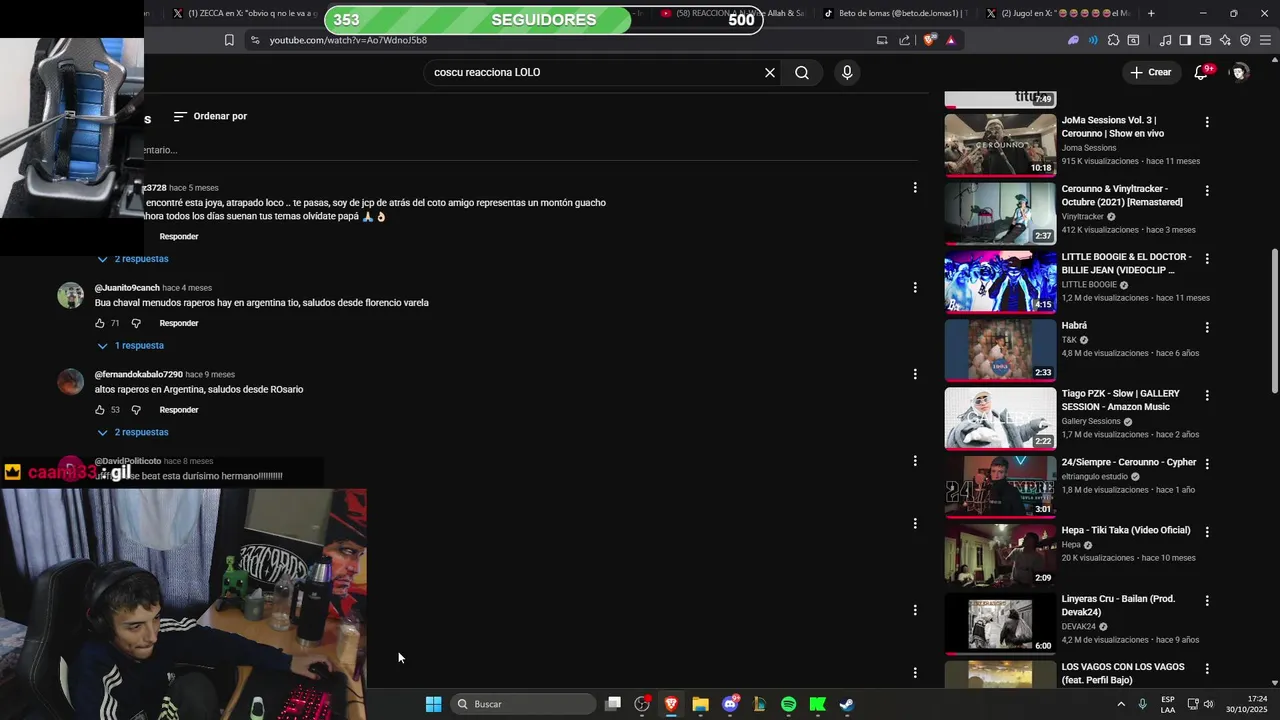This screenshot has width=1280, height=720.
Task: Switch to the Beto de lomas TikTok tab
Action: [895, 13]
